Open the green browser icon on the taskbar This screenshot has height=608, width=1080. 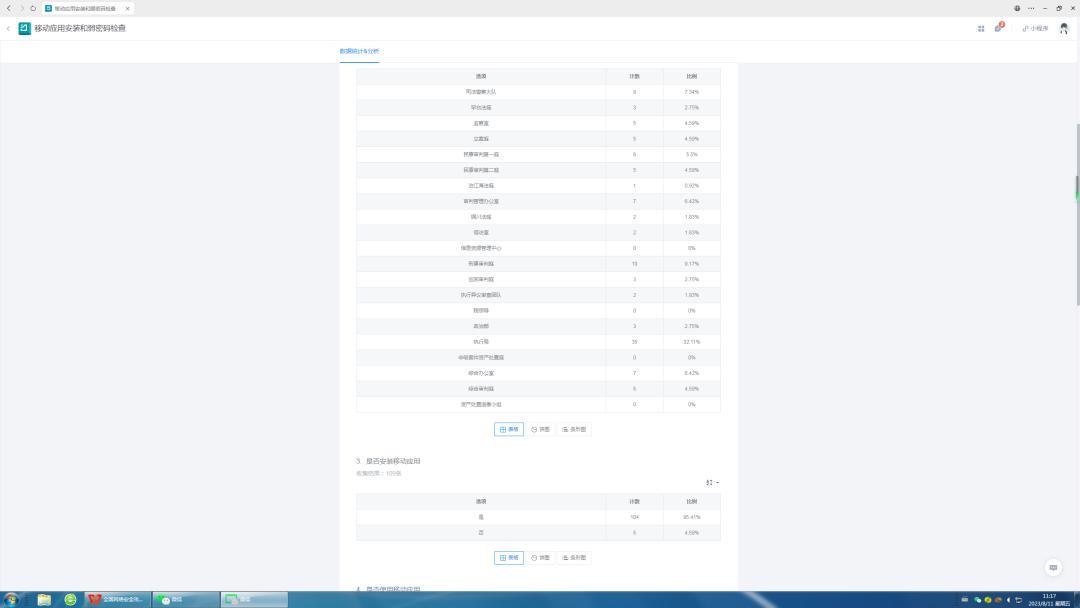pos(70,600)
